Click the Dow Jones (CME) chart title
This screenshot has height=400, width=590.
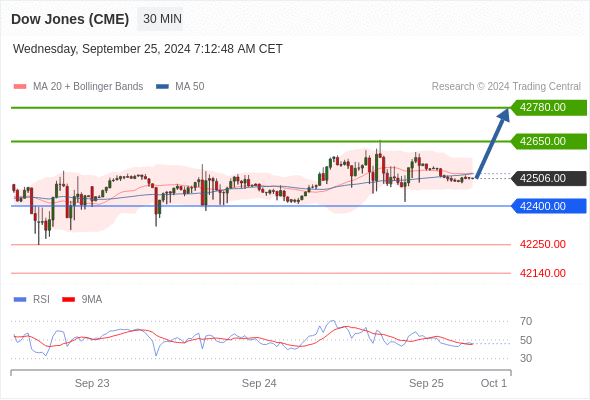click(70, 19)
